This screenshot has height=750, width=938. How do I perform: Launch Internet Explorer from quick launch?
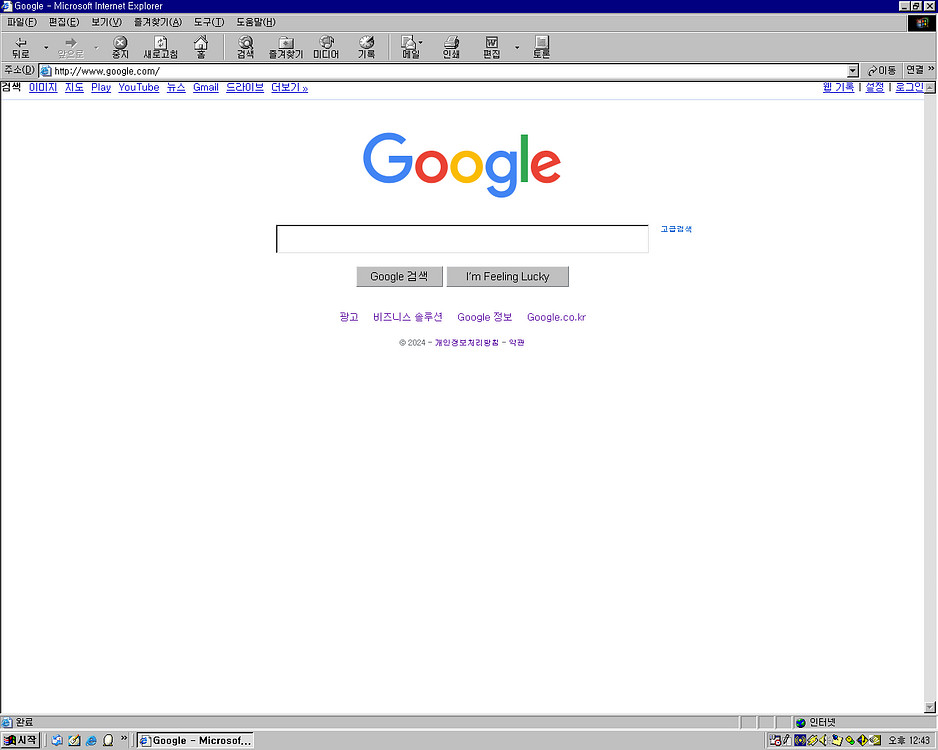91,740
